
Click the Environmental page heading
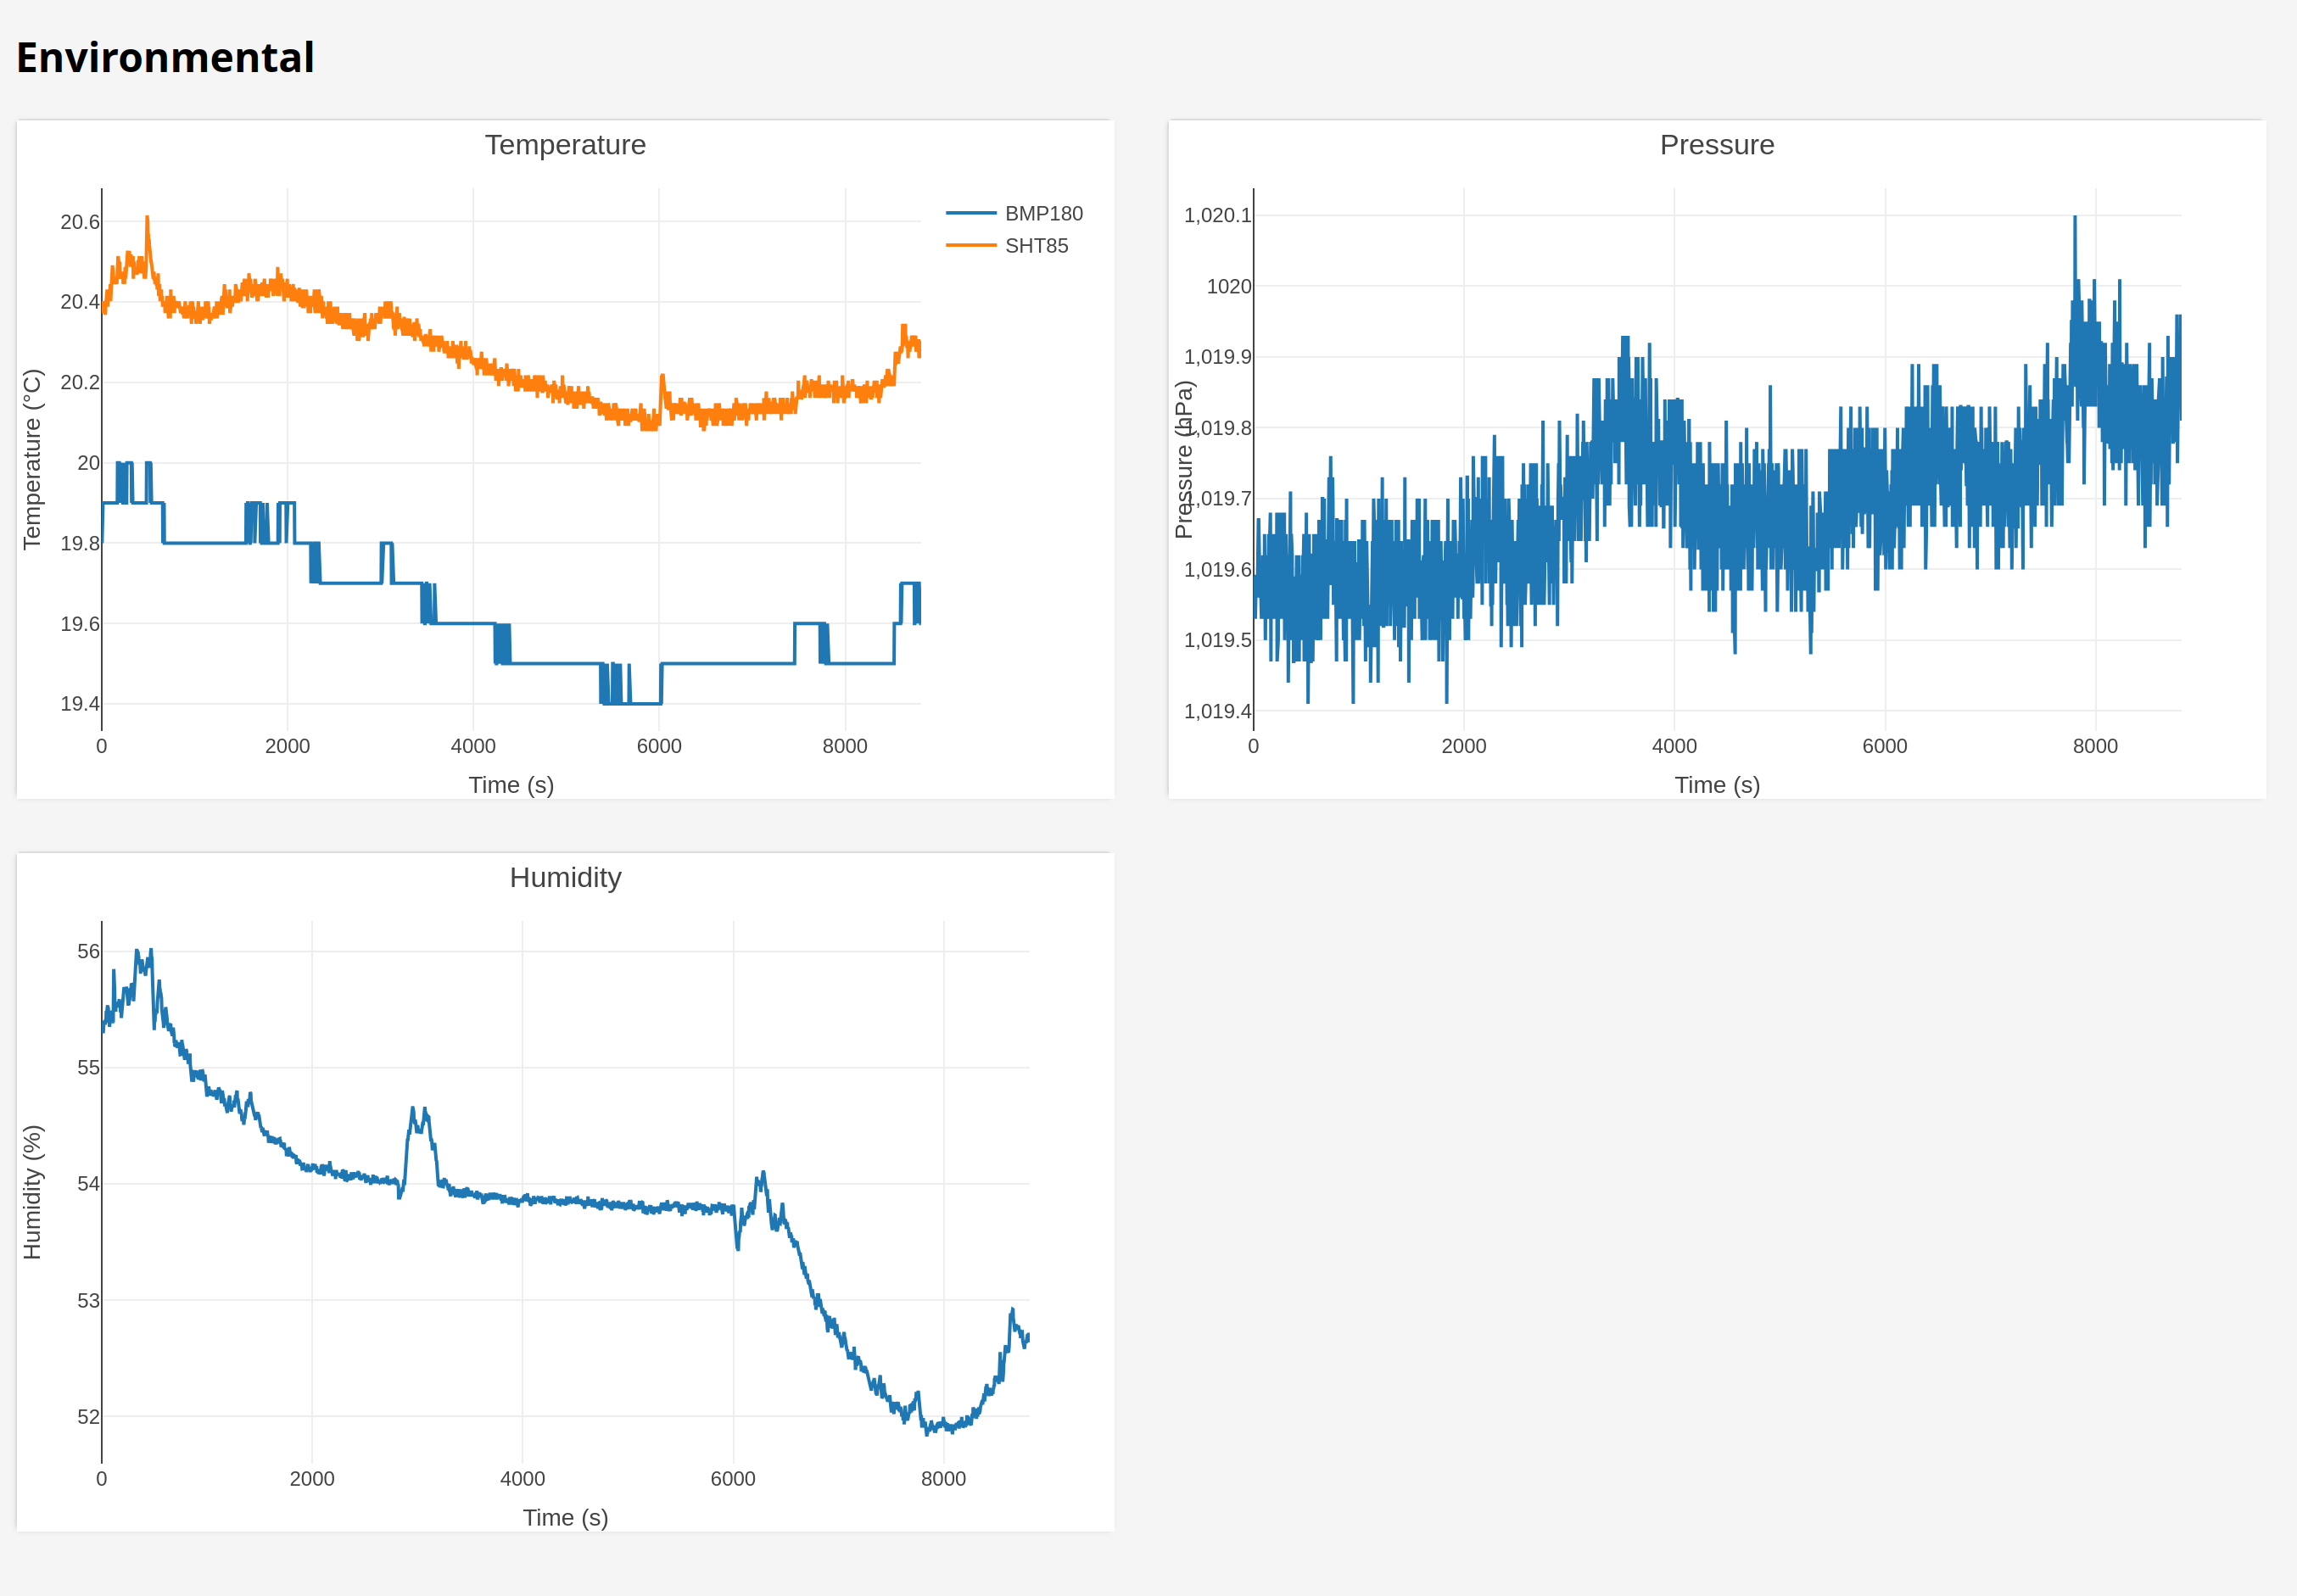click(x=165, y=57)
